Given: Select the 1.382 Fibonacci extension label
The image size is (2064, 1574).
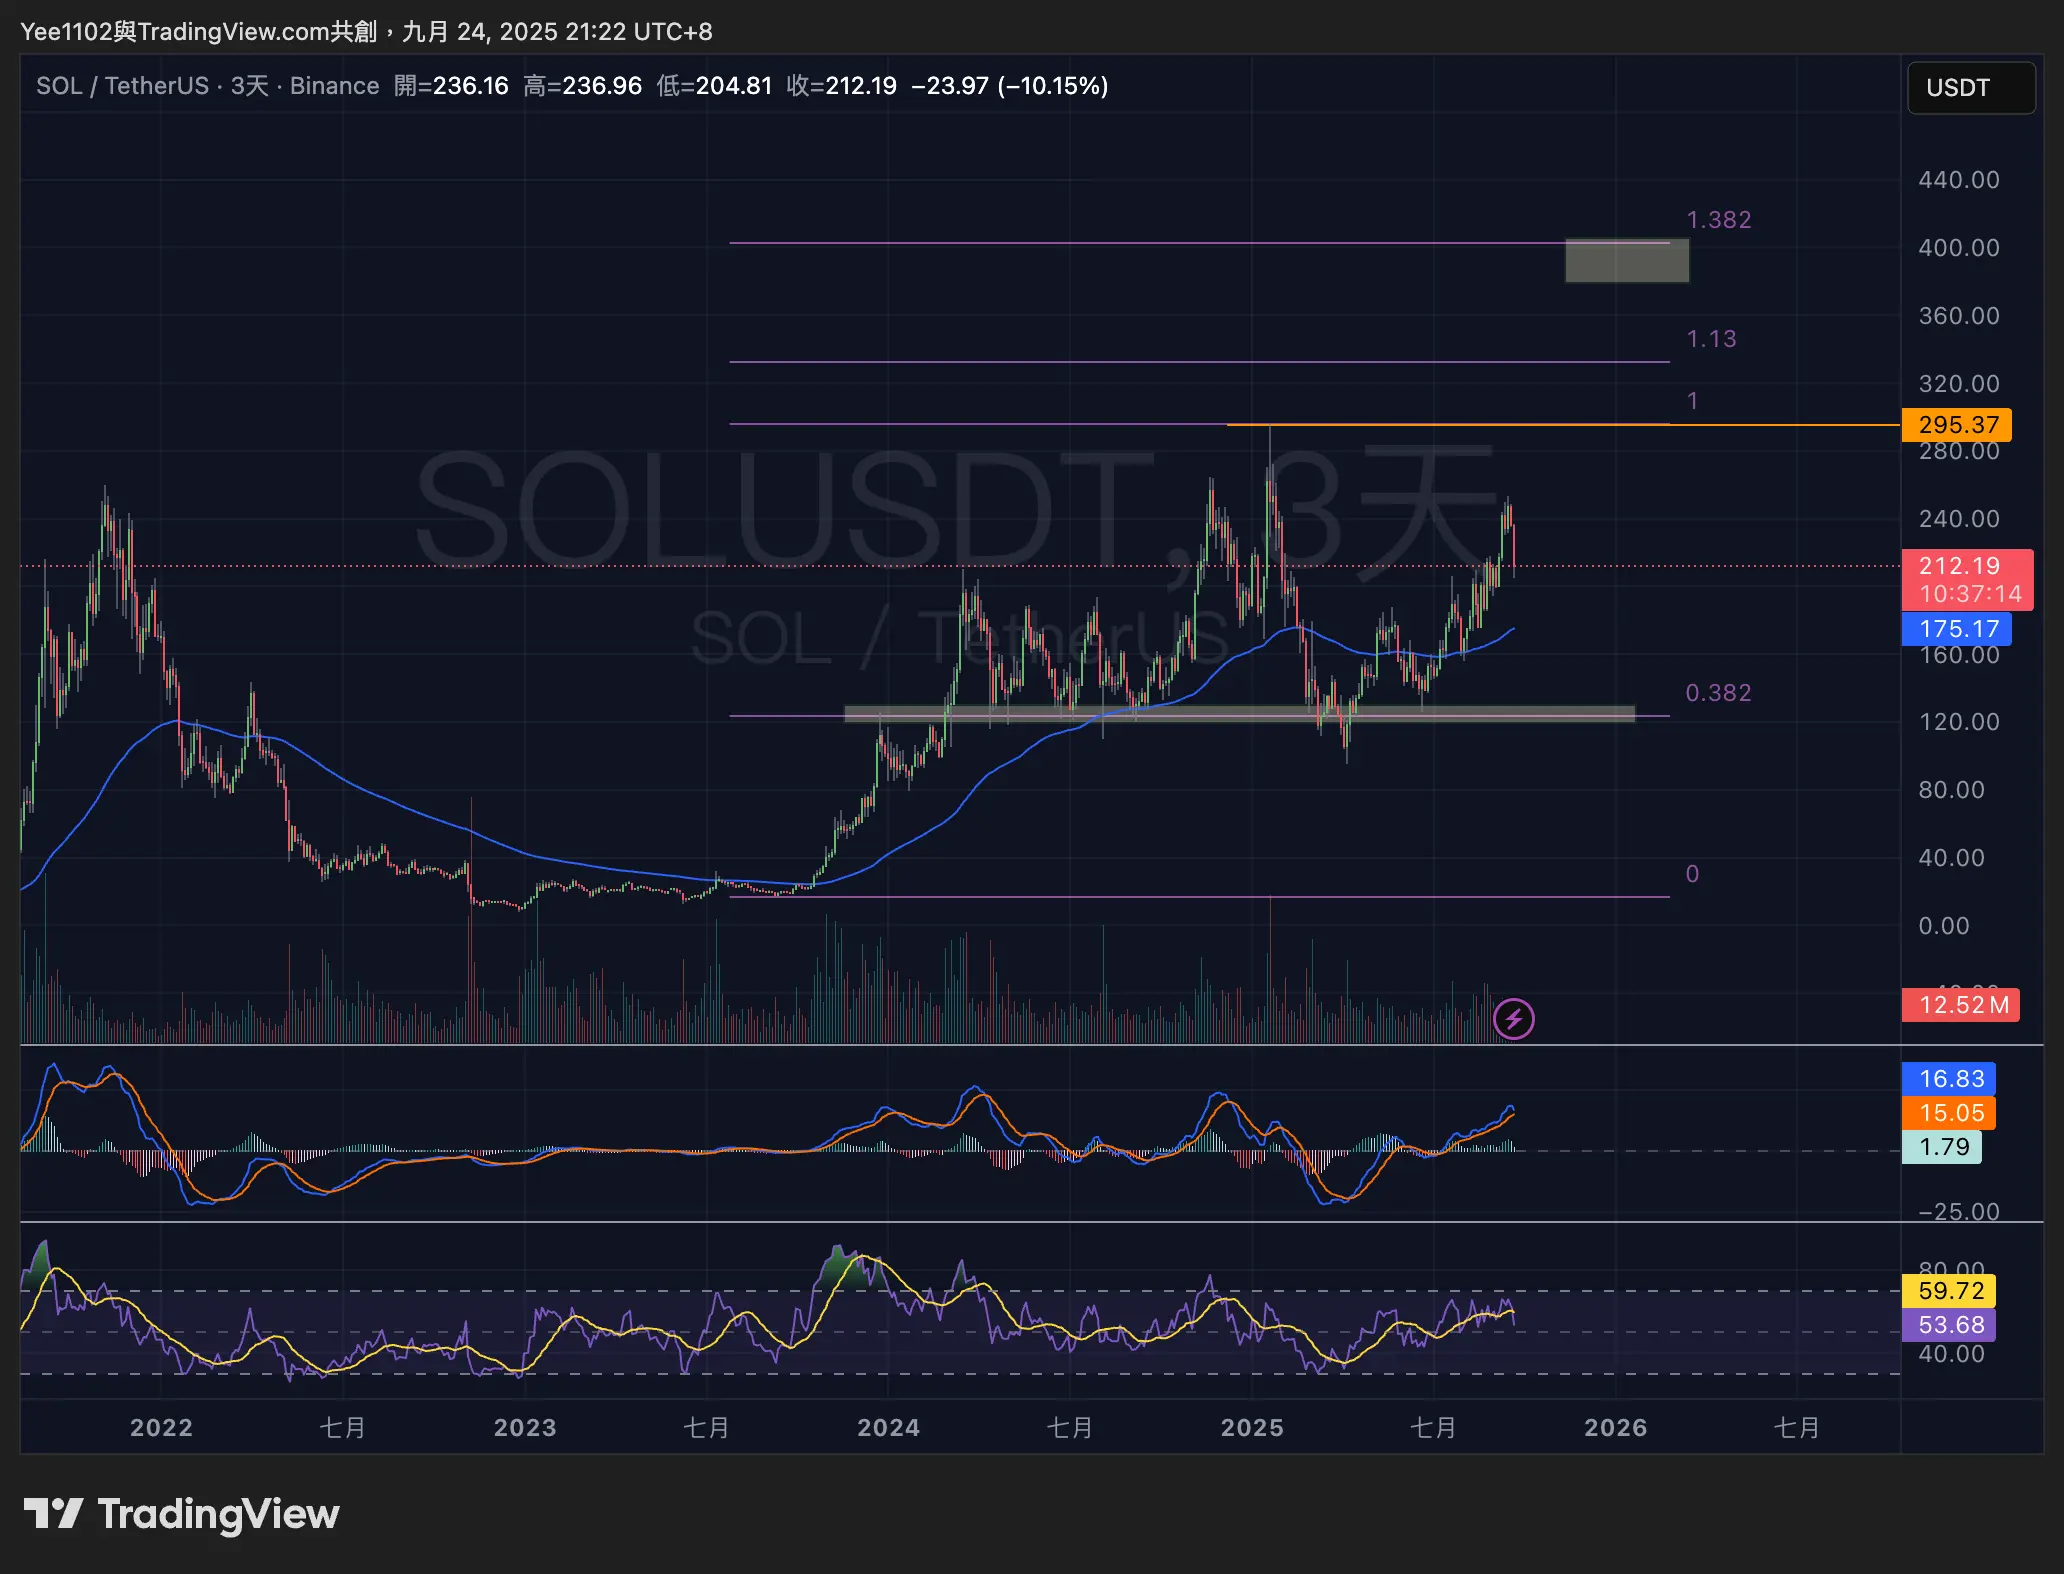Looking at the screenshot, I should tap(1717, 219).
